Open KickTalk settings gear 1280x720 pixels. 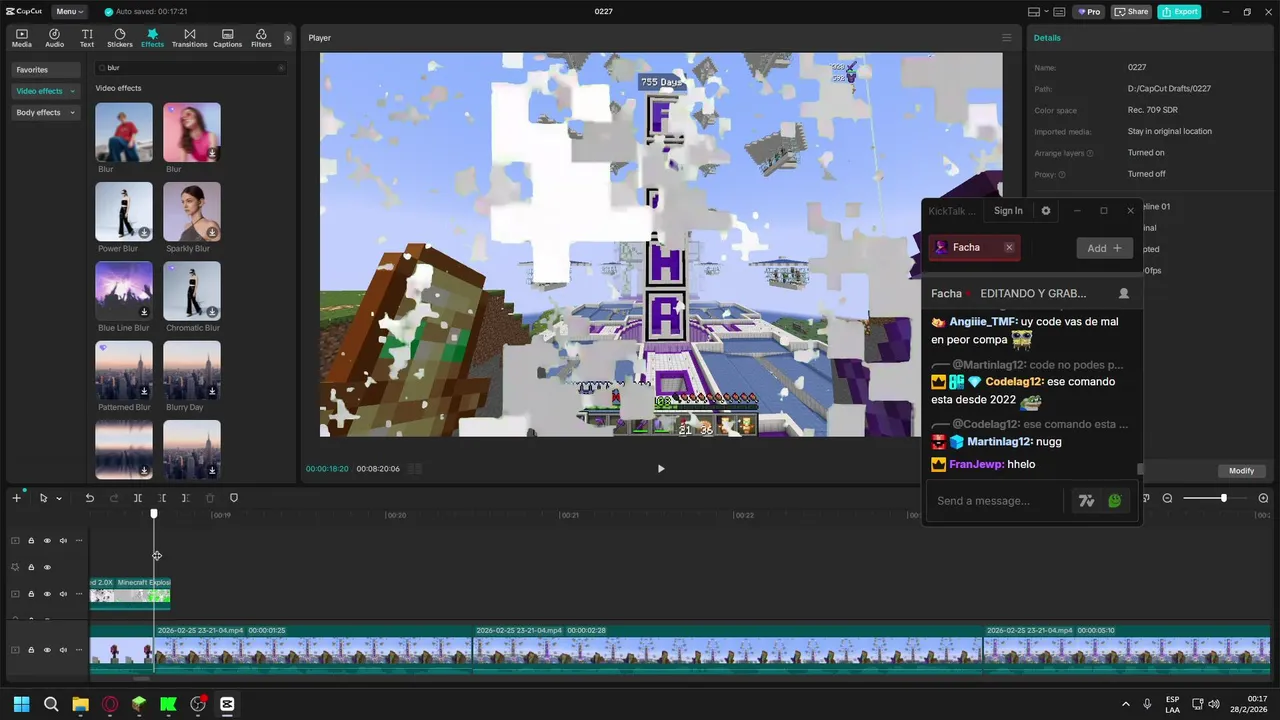pyautogui.click(x=1046, y=211)
